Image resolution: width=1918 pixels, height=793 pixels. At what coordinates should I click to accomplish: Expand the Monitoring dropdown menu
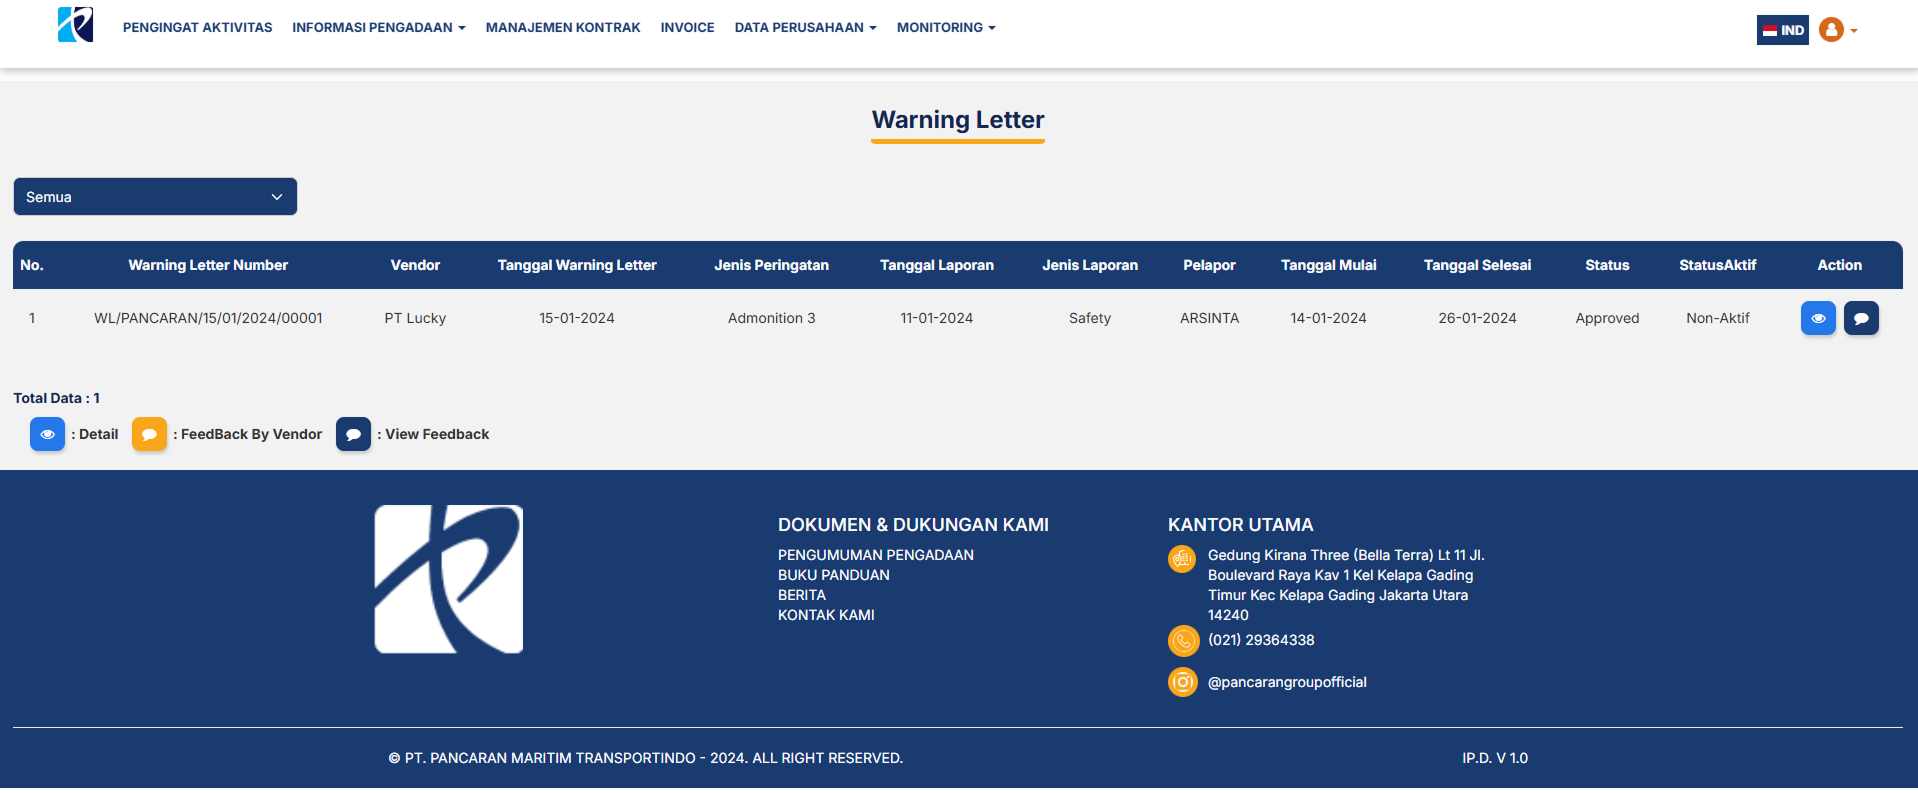[945, 28]
